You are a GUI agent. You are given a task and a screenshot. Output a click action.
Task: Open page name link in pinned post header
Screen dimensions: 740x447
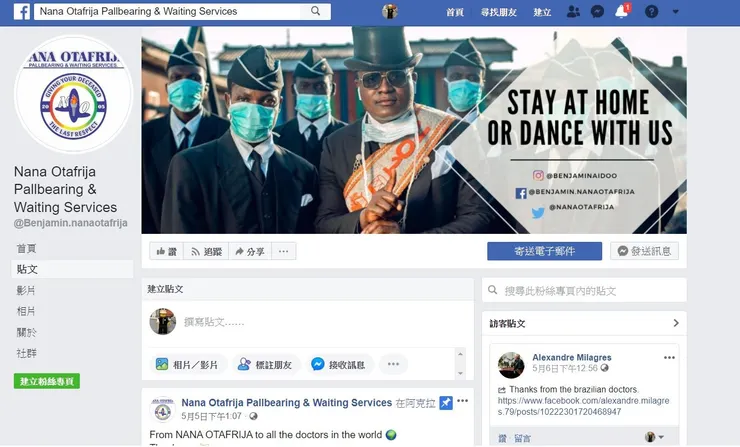(x=286, y=403)
